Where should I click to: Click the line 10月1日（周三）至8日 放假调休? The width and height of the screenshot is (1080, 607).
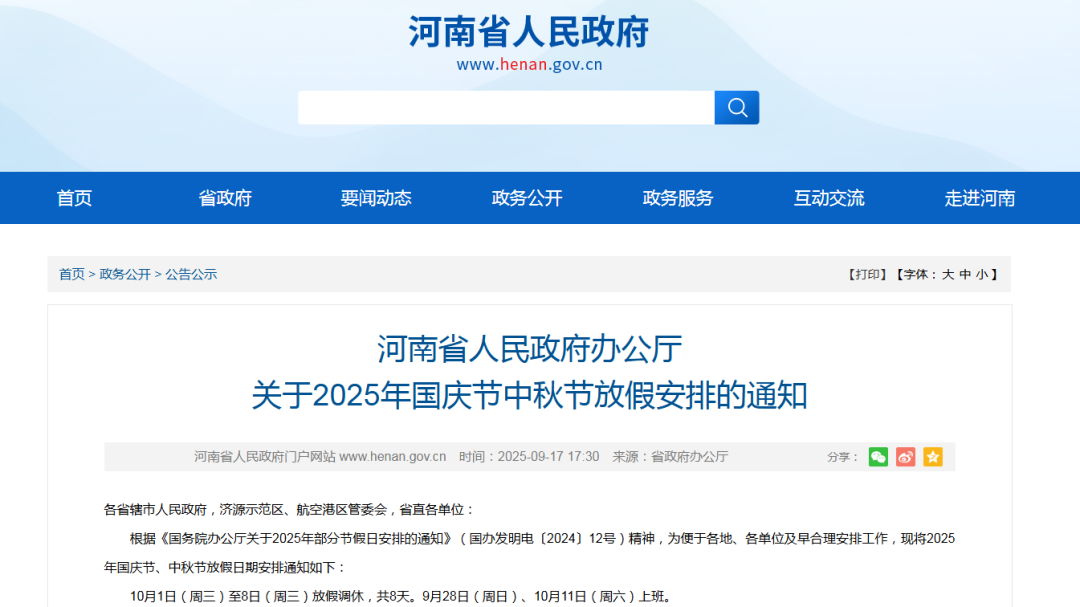[x=401, y=597]
